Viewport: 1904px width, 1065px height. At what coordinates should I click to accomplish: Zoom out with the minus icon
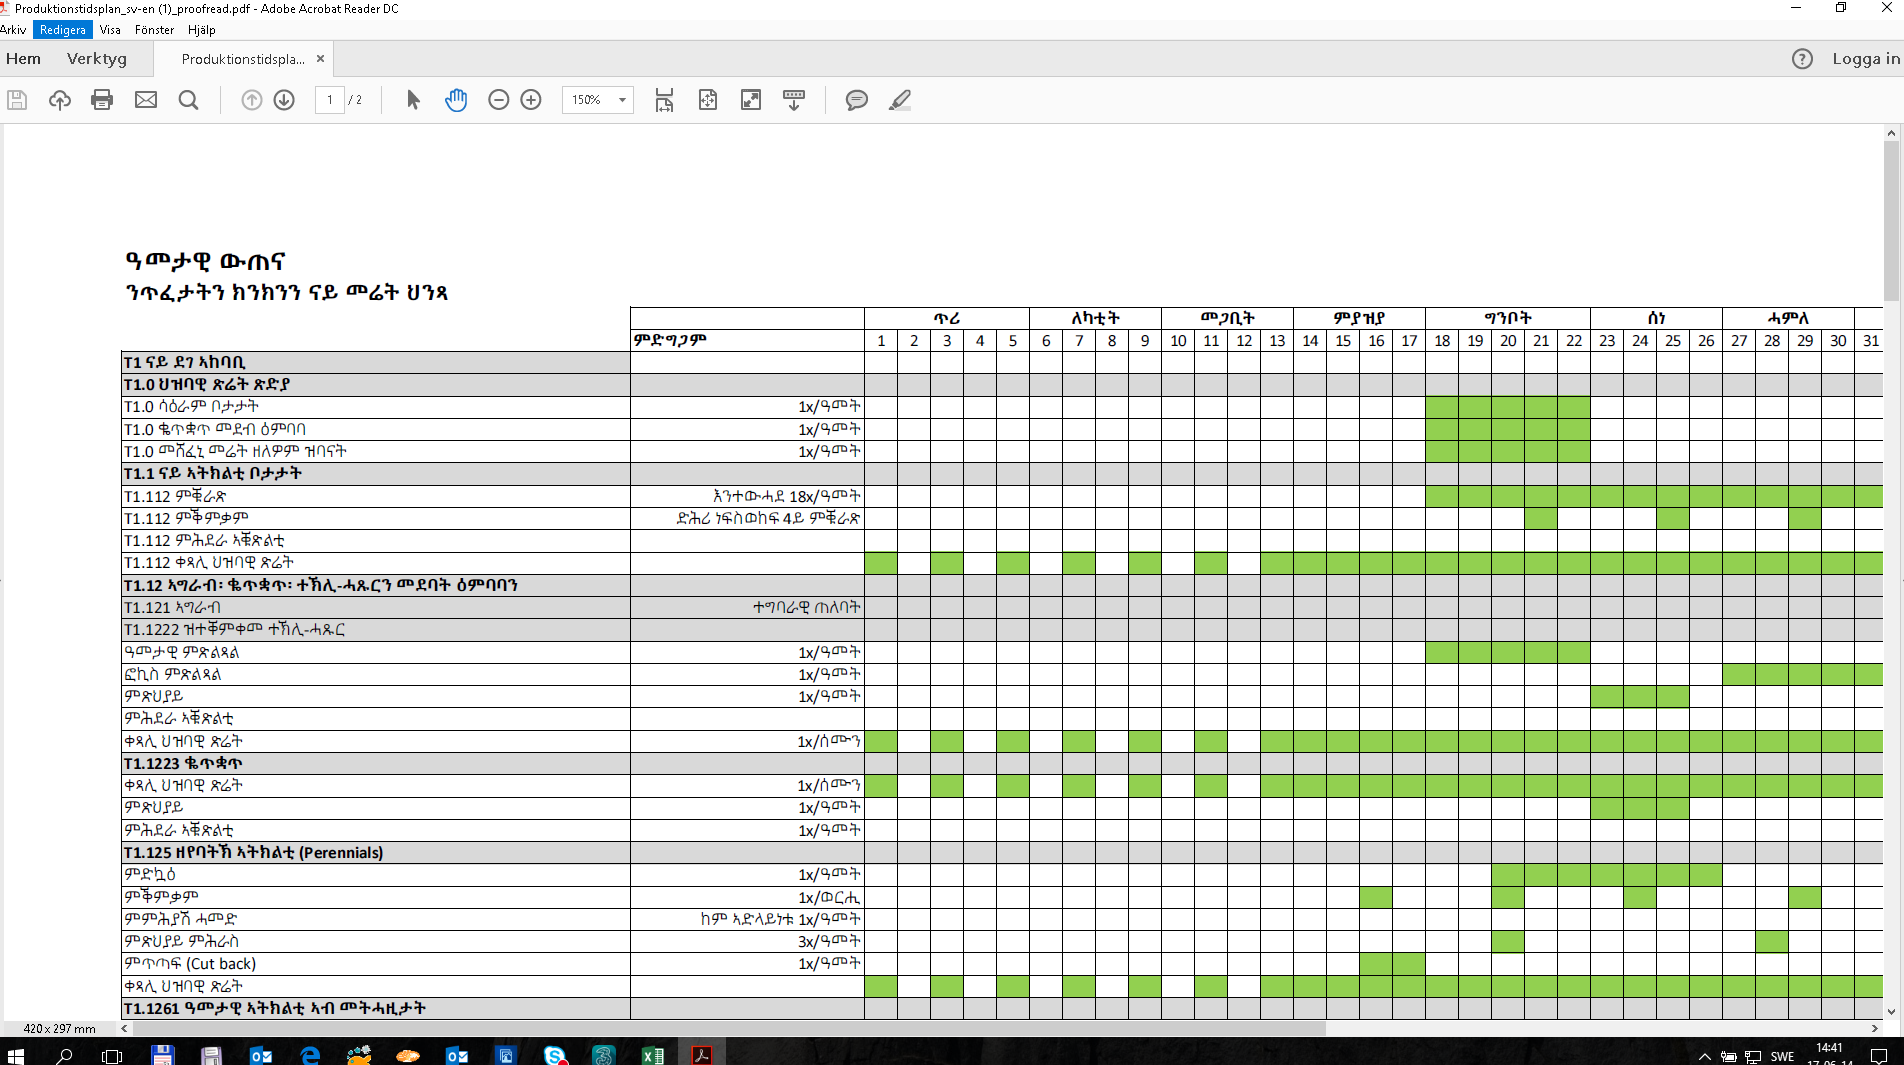498,100
